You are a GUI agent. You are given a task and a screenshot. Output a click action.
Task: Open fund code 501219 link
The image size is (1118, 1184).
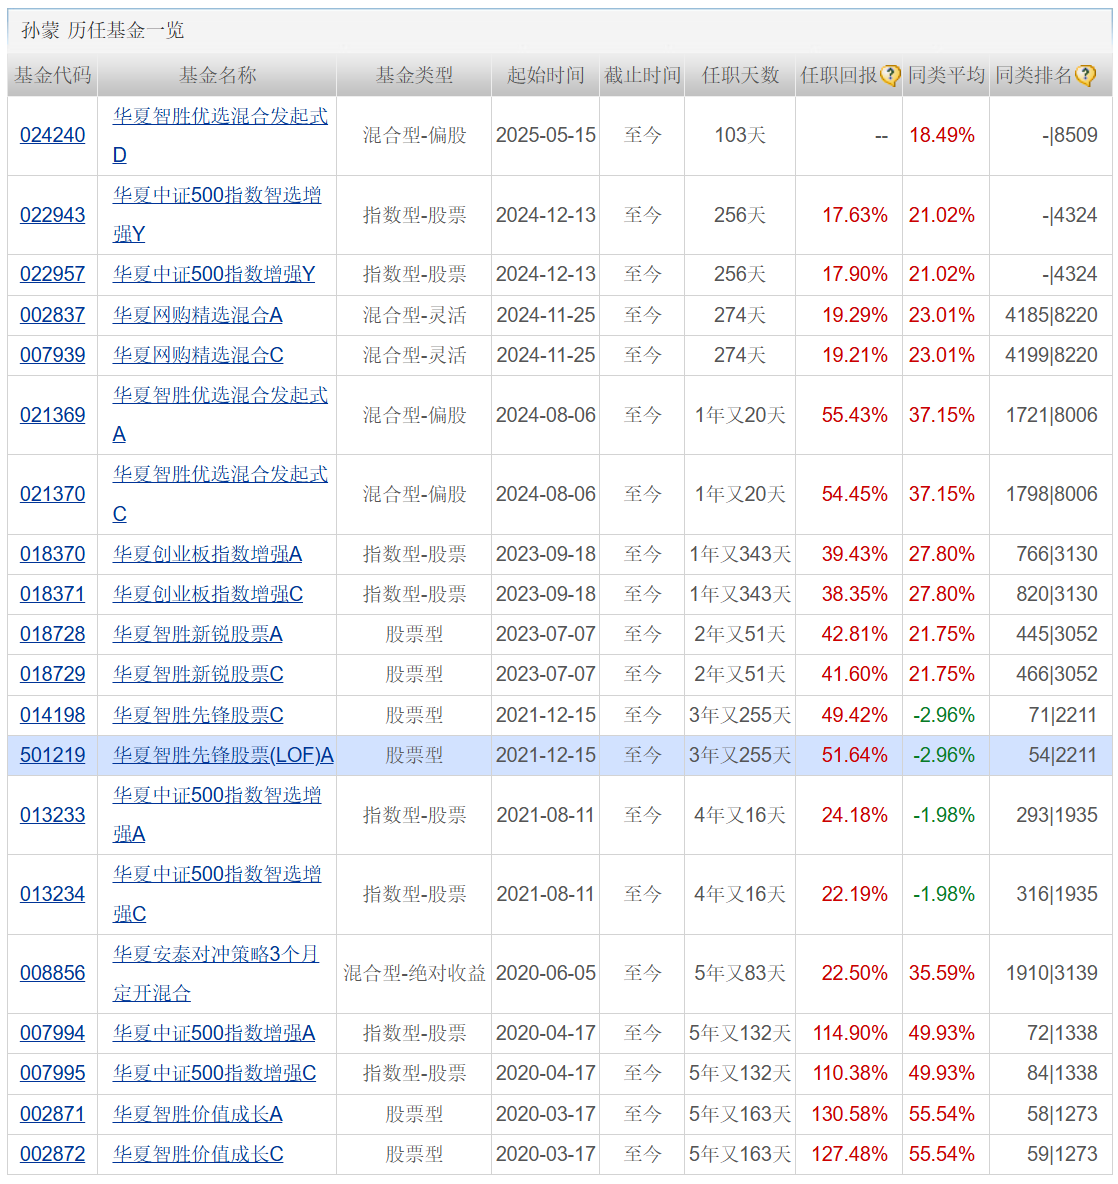click(x=52, y=755)
